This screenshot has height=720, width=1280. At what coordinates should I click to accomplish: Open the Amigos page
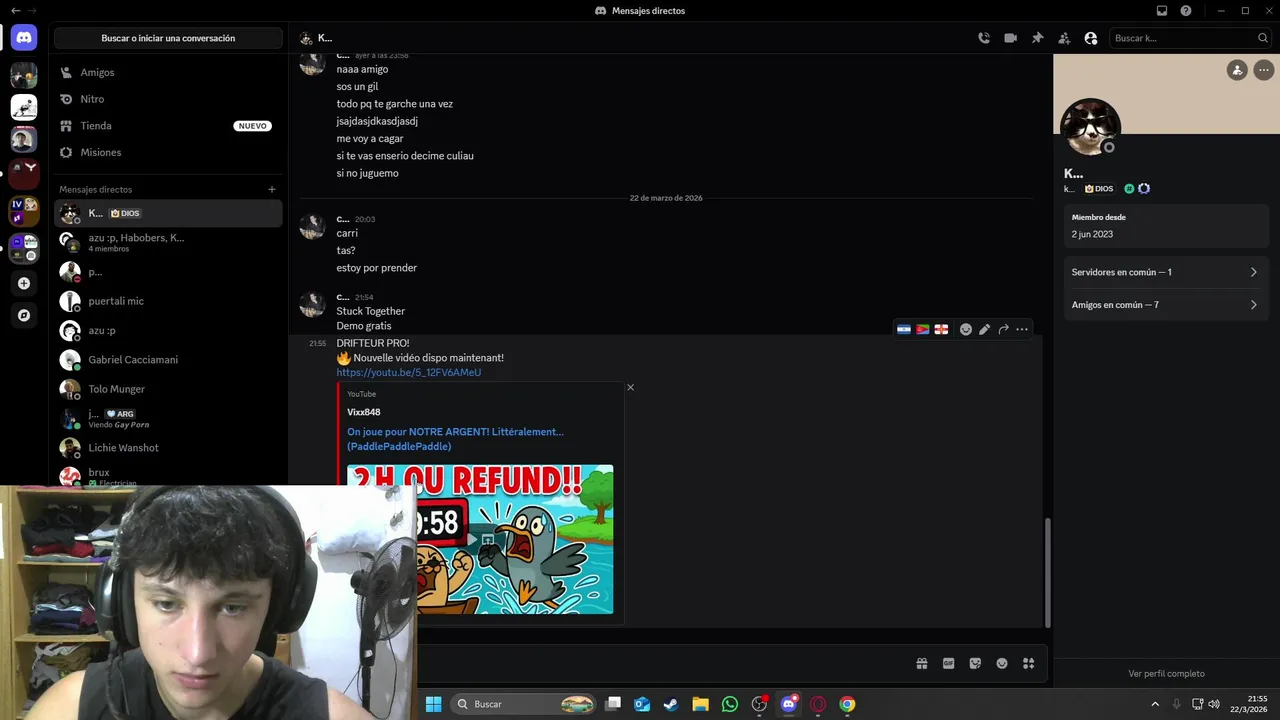168,72
